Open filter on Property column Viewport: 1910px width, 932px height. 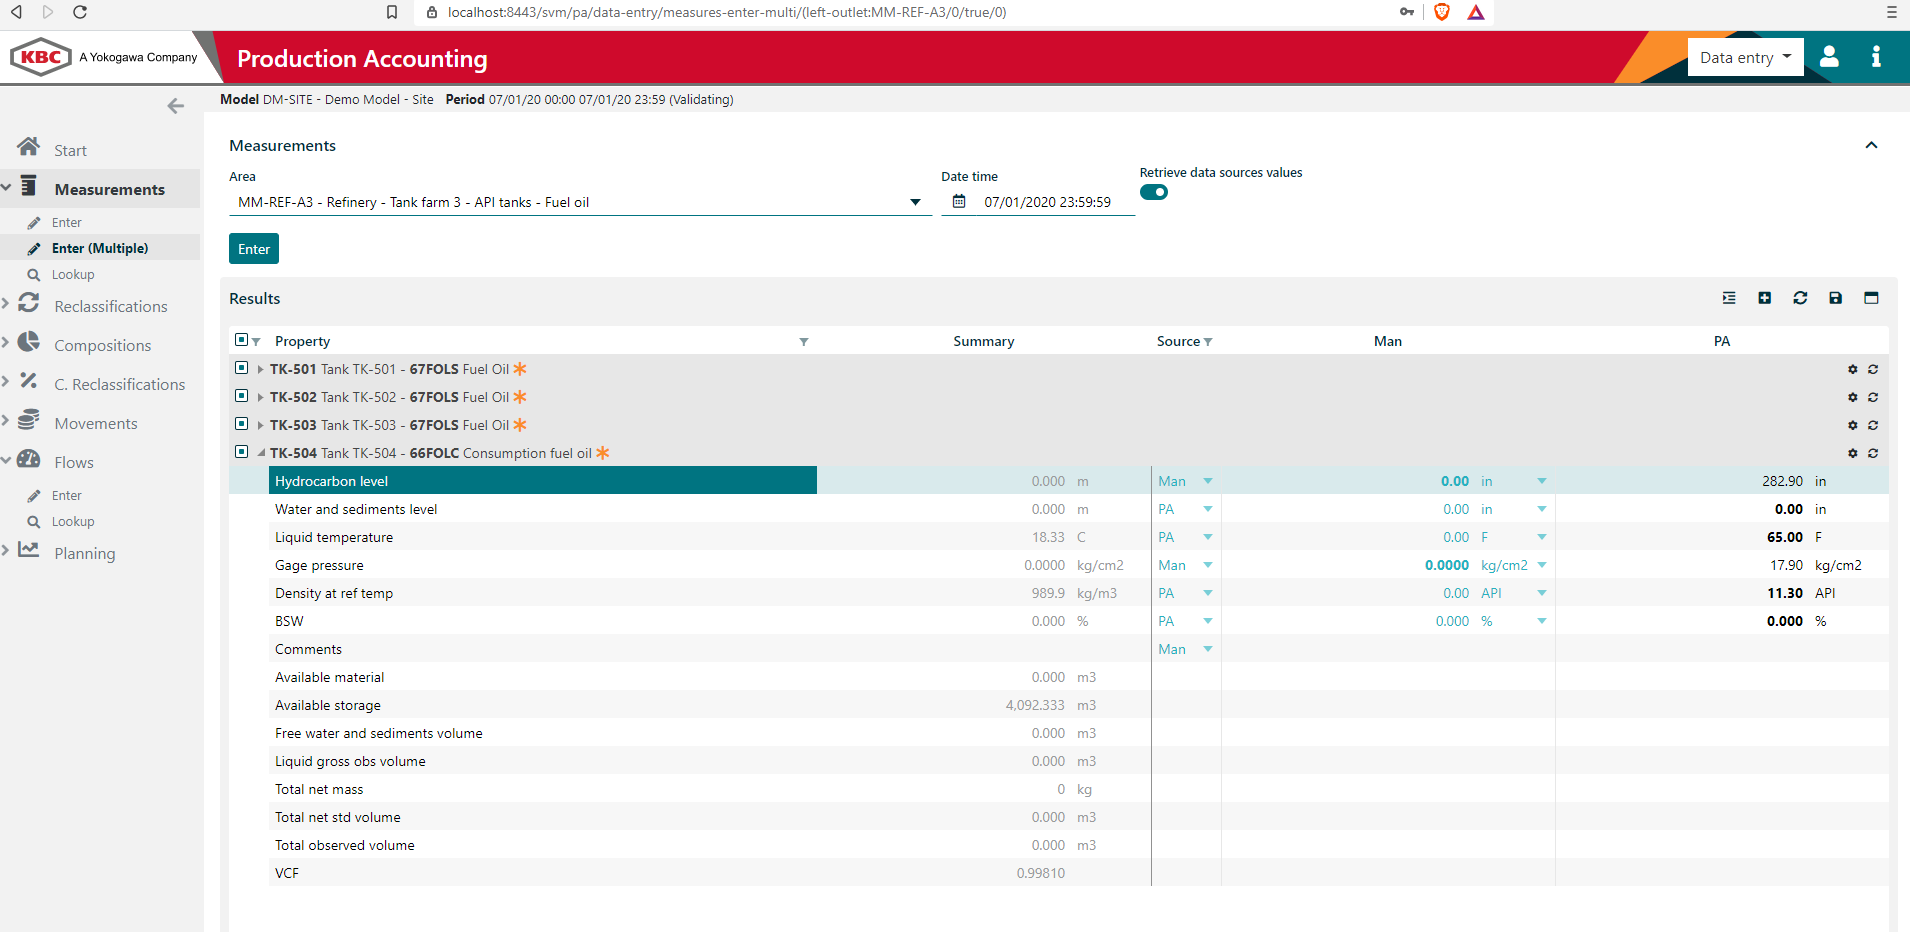click(804, 341)
